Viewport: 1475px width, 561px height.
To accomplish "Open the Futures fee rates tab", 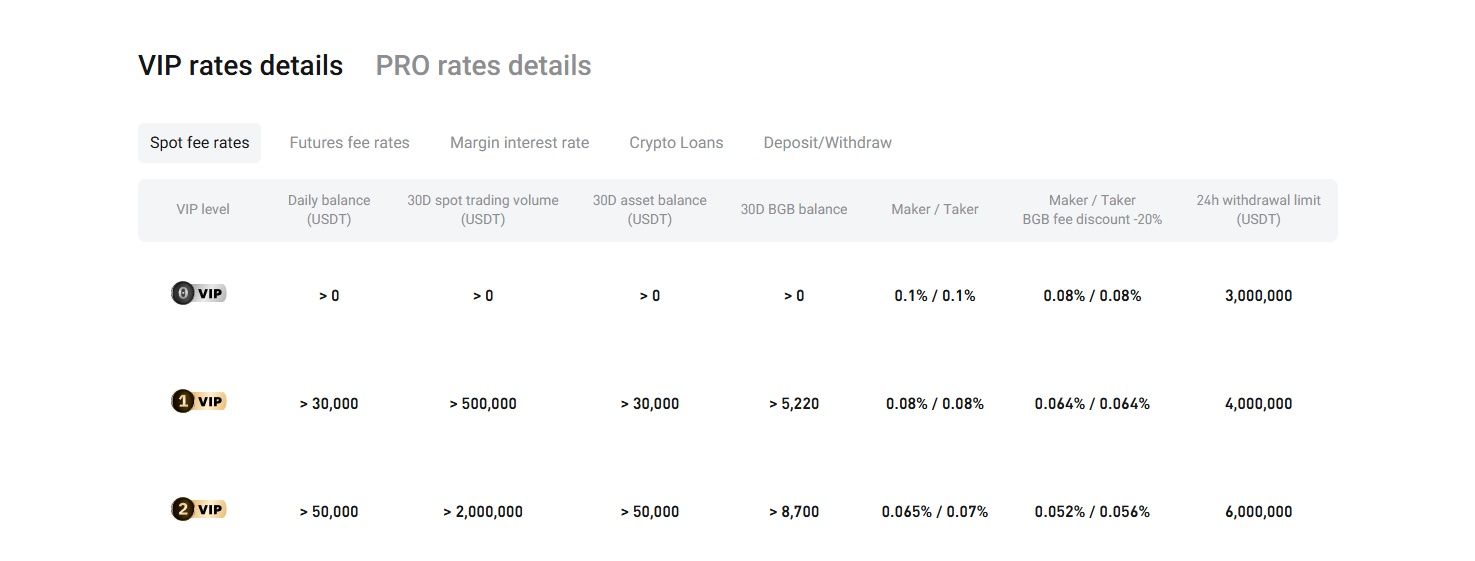I will coord(349,143).
